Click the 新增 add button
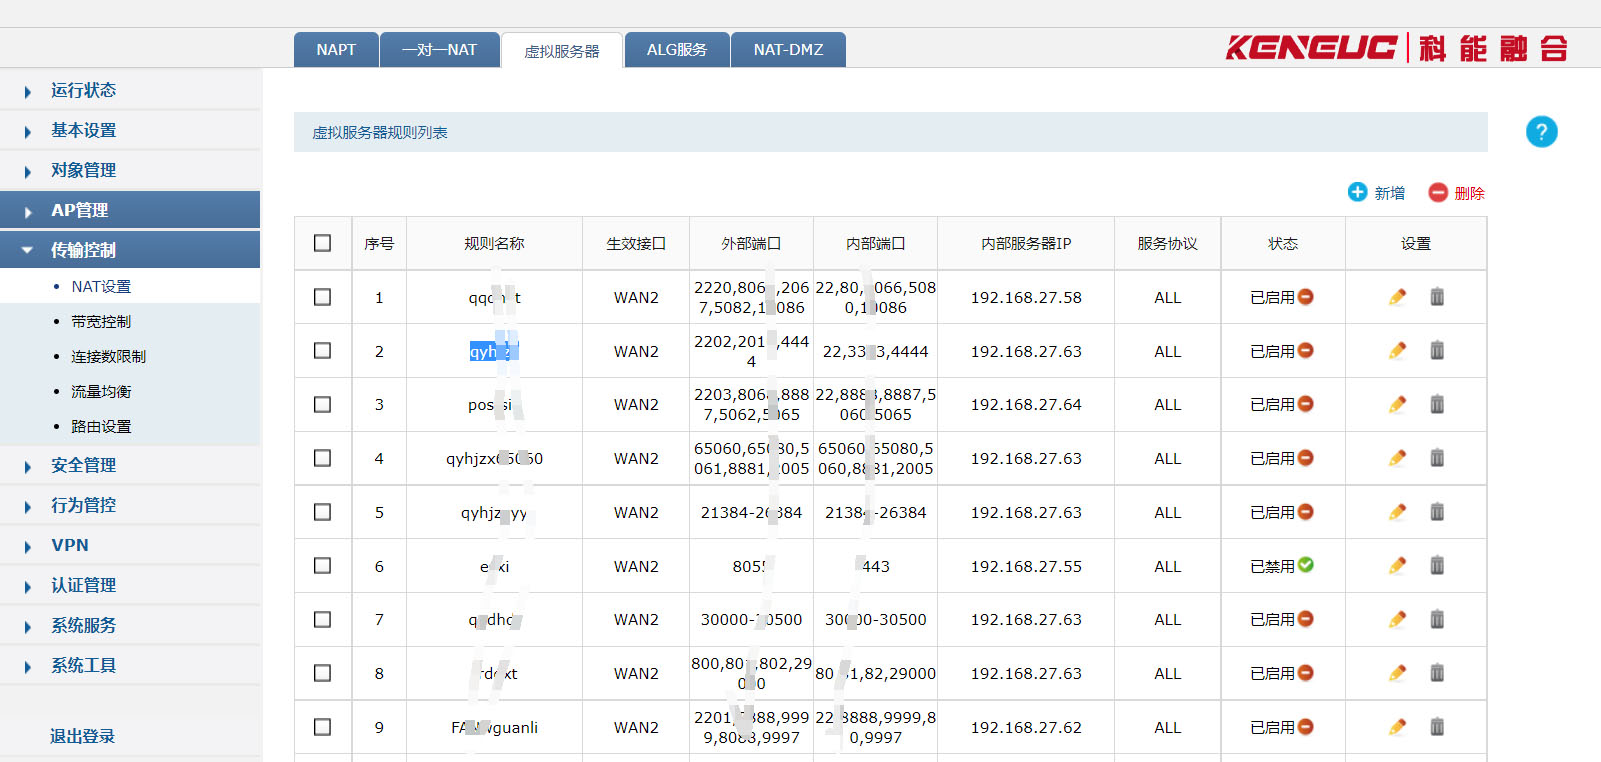This screenshot has height=762, width=1601. [1377, 193]
